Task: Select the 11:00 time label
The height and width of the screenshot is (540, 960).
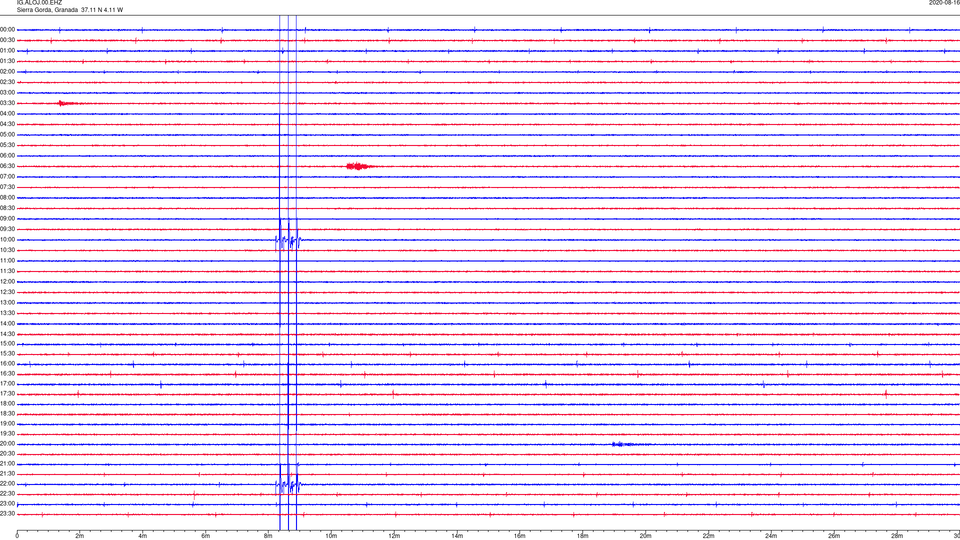Action: 7,261
